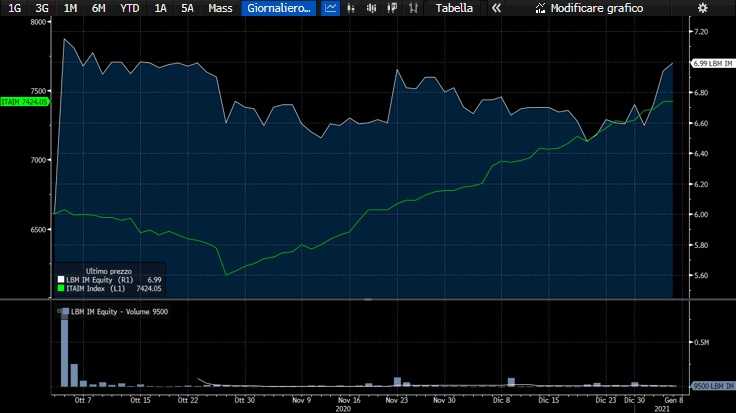The width and height of the screenshot is (737, 413).
Task: Click the Dic 23 date label
Action: pyautogui.click(x=605, y=400)
